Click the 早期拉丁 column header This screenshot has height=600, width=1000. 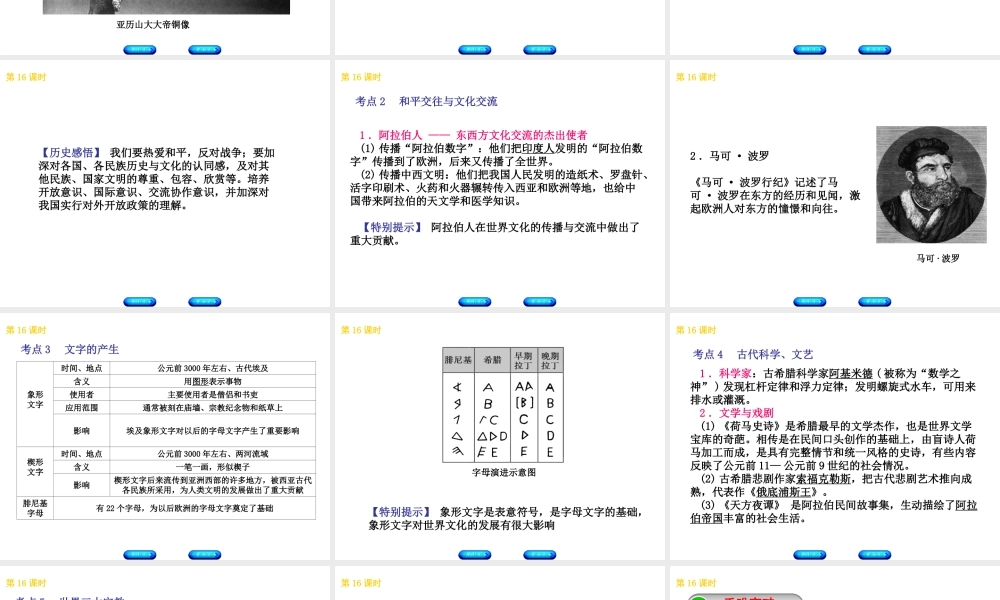click(524, 360)
